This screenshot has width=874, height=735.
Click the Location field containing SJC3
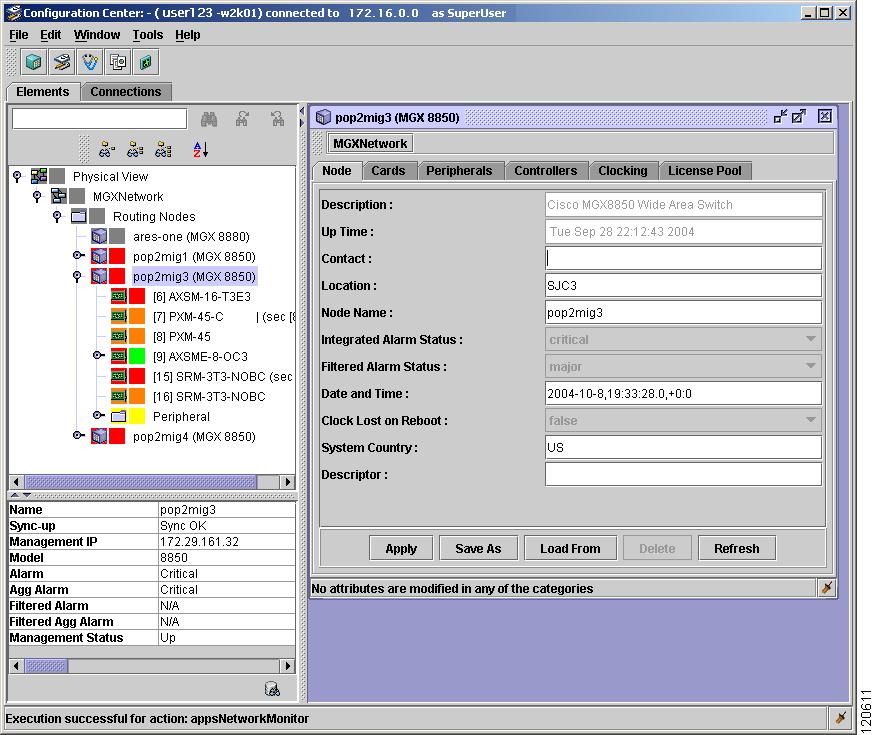pyautogui.click(x=683, y=285)
